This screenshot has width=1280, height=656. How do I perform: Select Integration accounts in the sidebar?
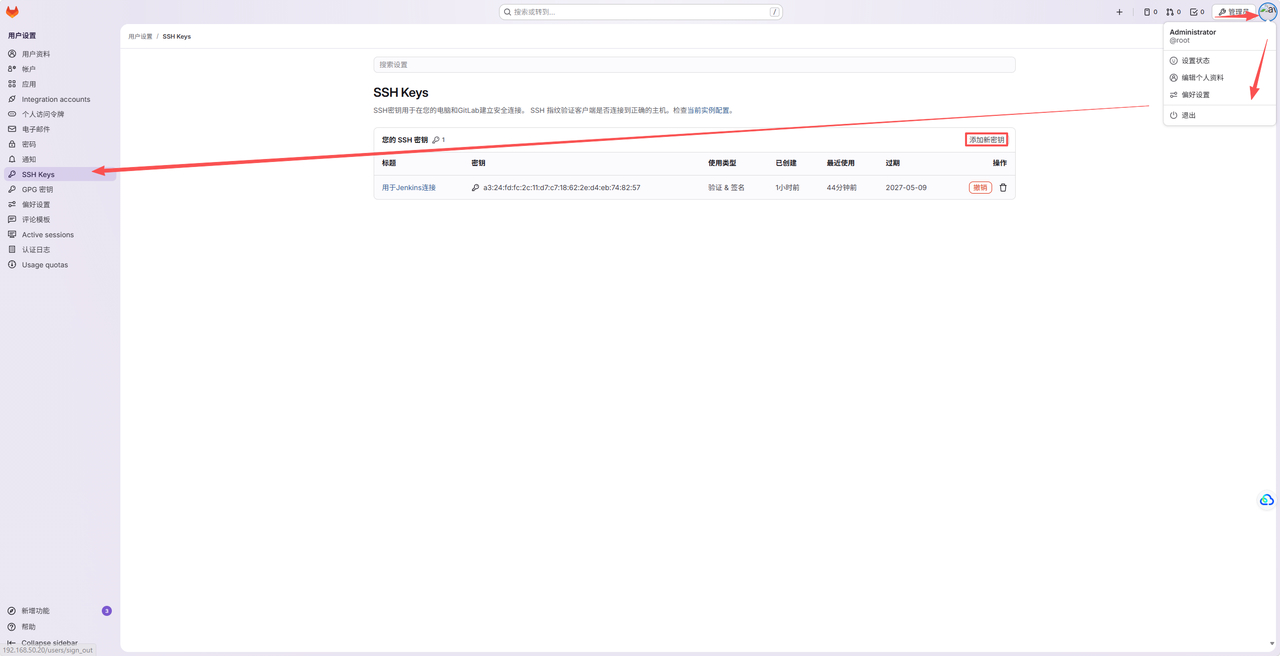[x=58, y=99]
